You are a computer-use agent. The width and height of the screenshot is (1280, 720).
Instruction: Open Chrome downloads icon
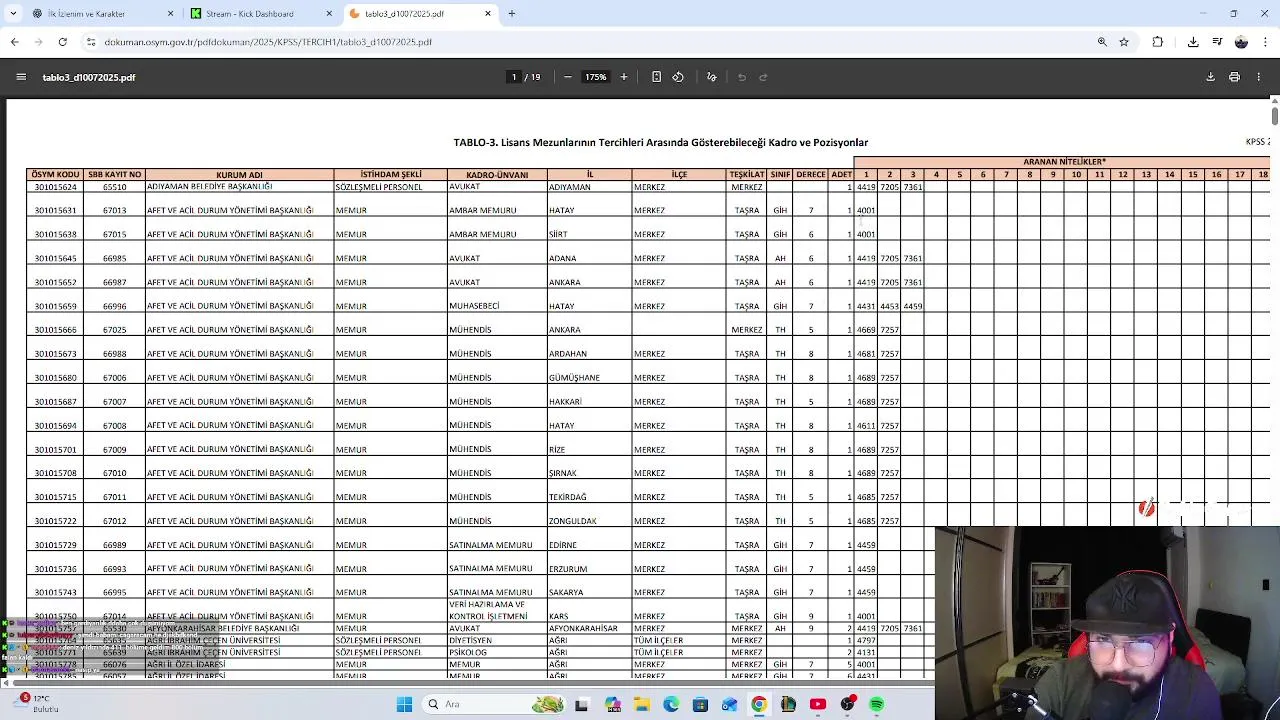pos(1193,42)
